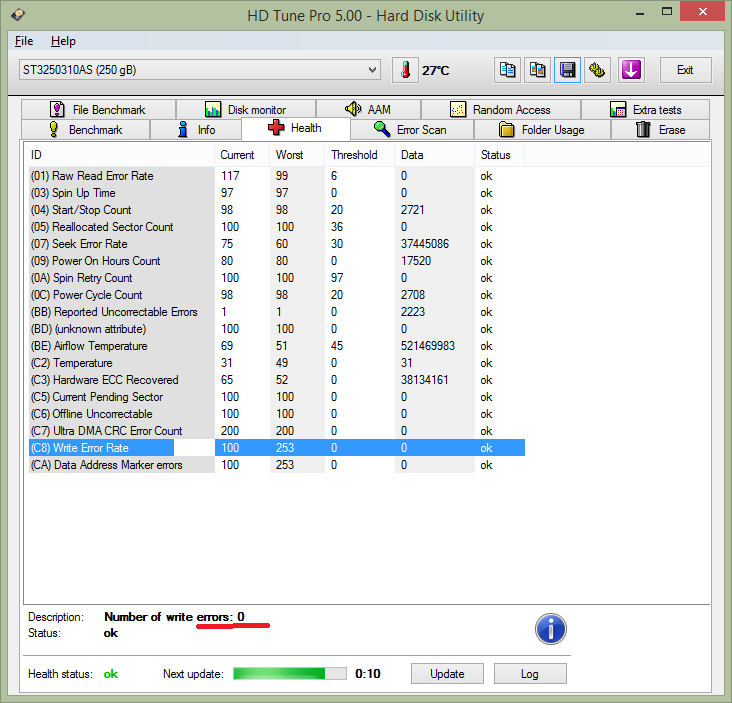Click the Worst column header
Screen dimensions: 732x703
point(297,155)
